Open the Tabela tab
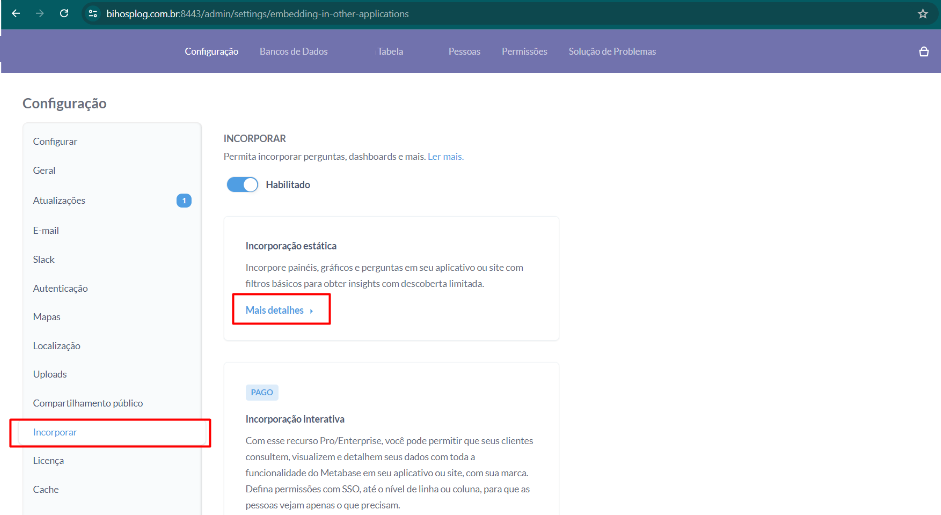941x515 pixels. (391, 52)
